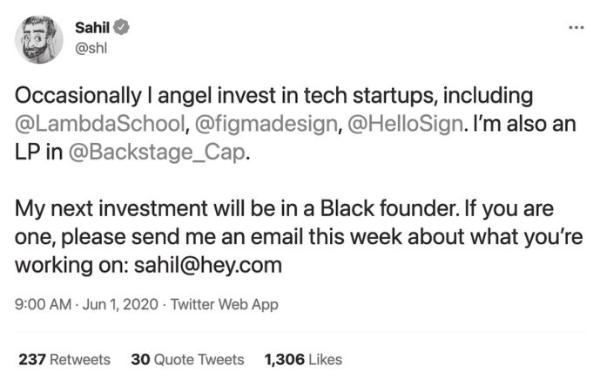Go to the @Backstage_Cap profile mention

point(157,152)
